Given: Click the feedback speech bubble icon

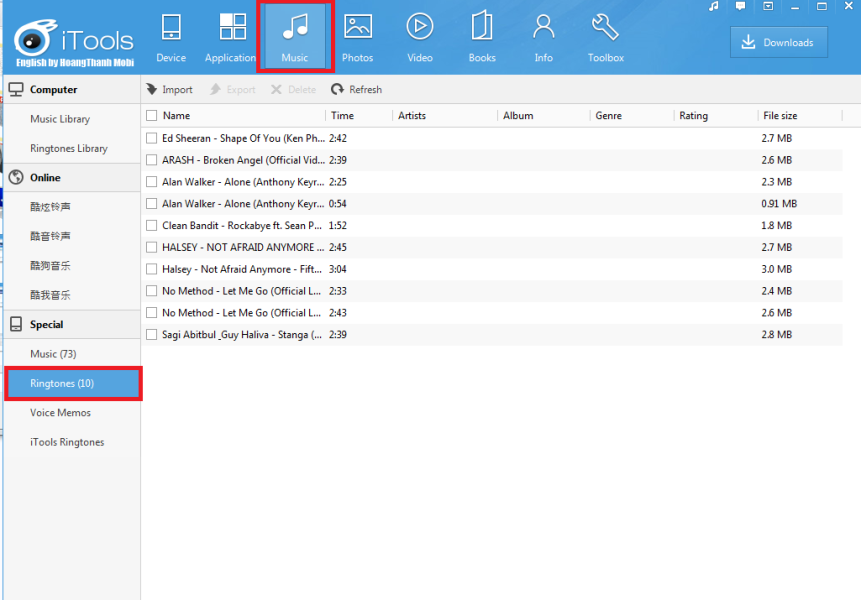Looking at the screenshot, I should coord(741,7).
